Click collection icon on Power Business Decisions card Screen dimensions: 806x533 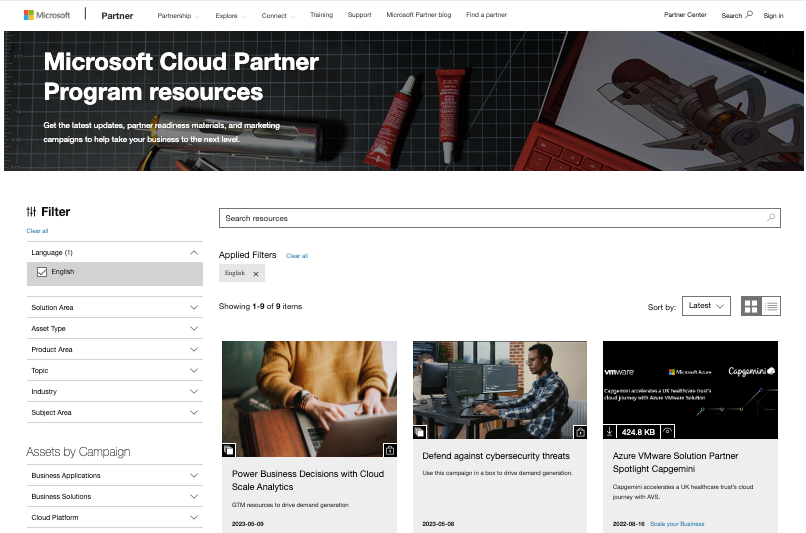pyautogui.click(x=229, y=450)
